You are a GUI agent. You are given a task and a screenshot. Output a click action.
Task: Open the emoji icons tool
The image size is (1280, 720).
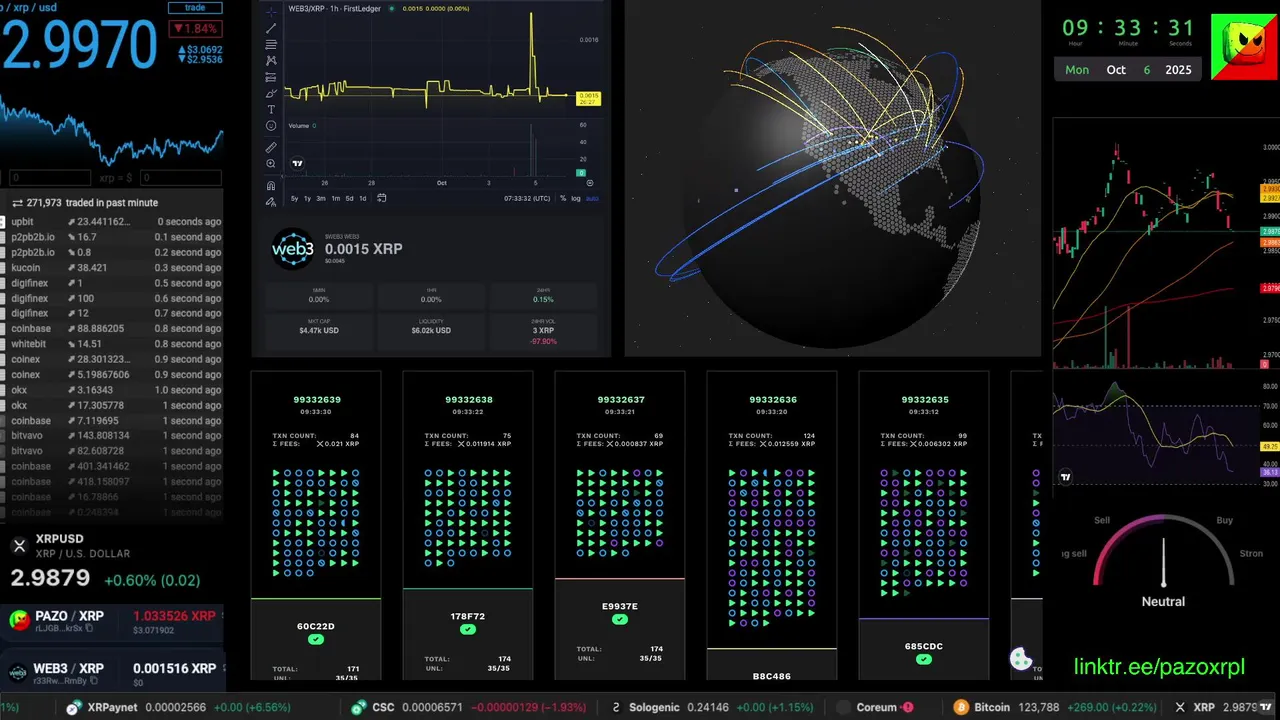(271, 126)
